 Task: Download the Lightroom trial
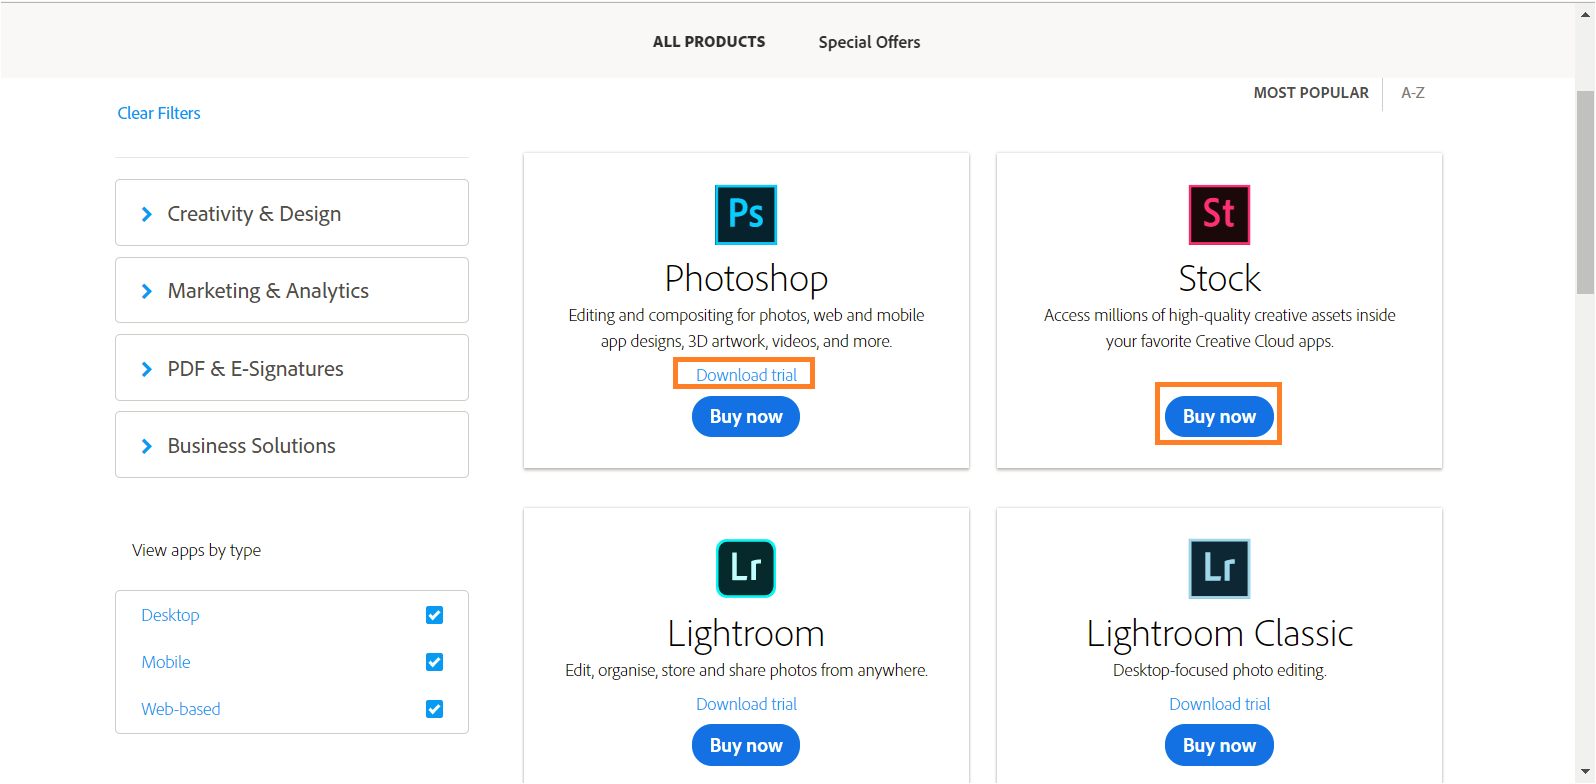(746, 704)
